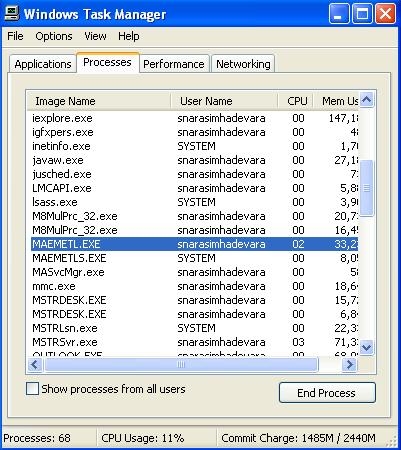
Task: Minimize the Windows Task Manager window
Action: click(339, 14)
